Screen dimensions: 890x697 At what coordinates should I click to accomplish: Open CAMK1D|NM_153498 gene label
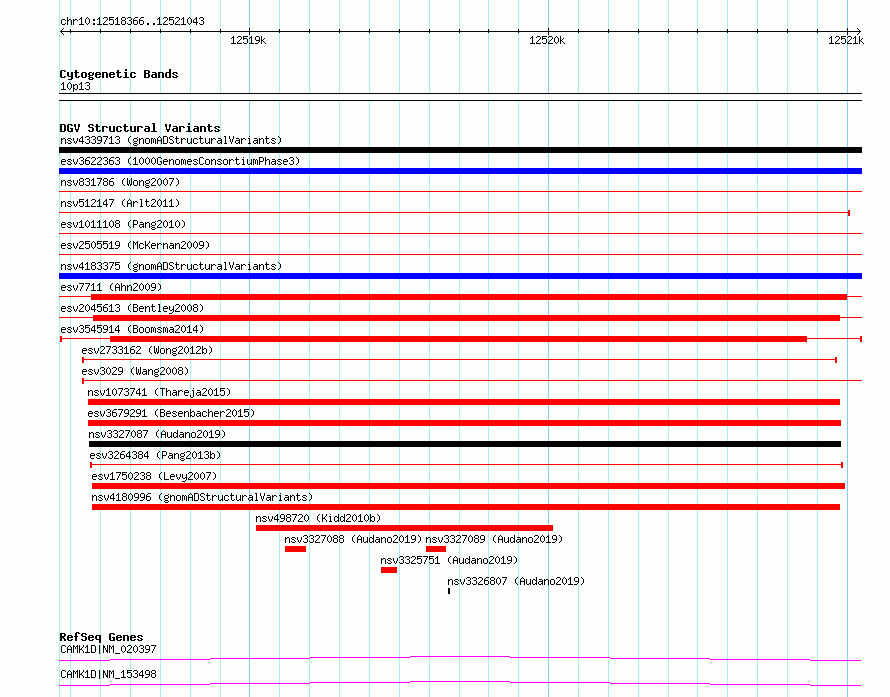click(x=108, y=674)
